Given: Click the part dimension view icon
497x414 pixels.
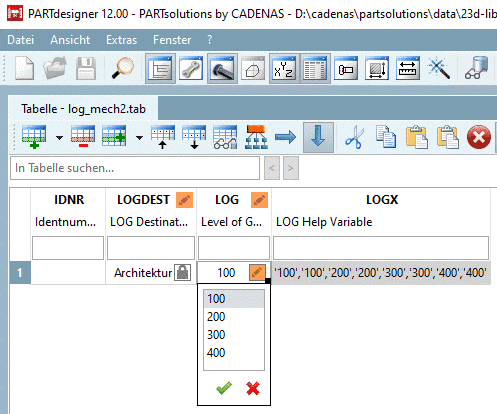Looking at the screenshot, I should (346, 69).
